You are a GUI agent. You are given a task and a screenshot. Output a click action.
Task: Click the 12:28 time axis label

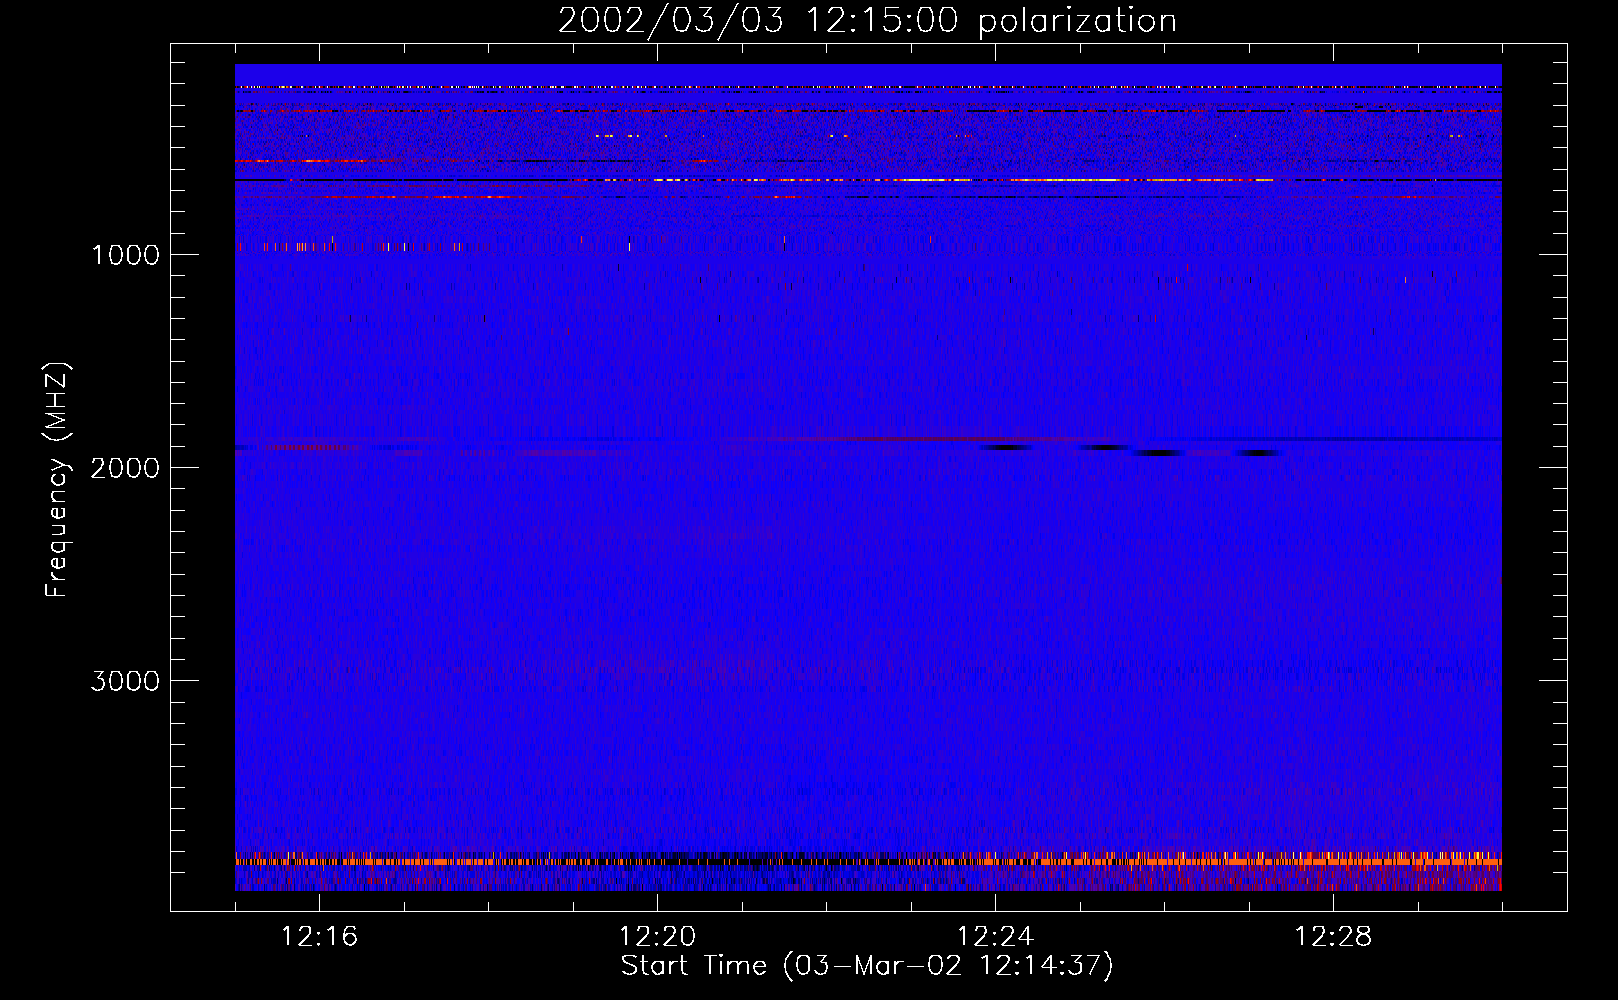pos(1333,937)
